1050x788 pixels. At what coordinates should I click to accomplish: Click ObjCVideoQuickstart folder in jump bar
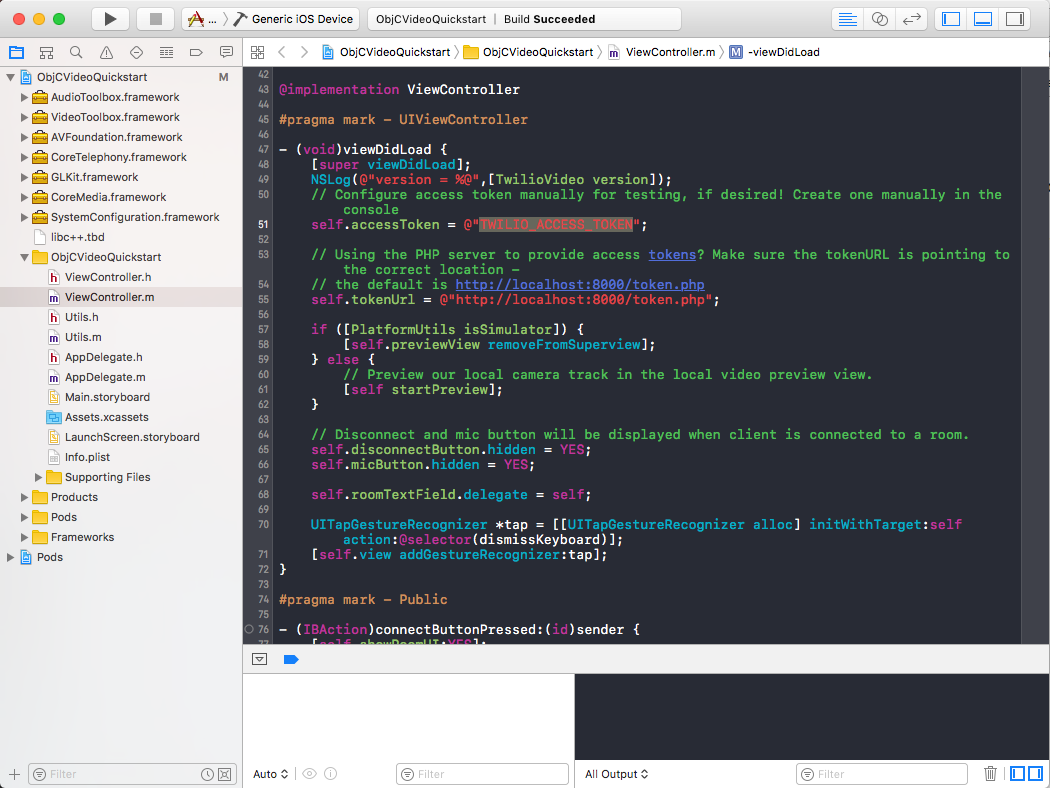tap(529, 52)
